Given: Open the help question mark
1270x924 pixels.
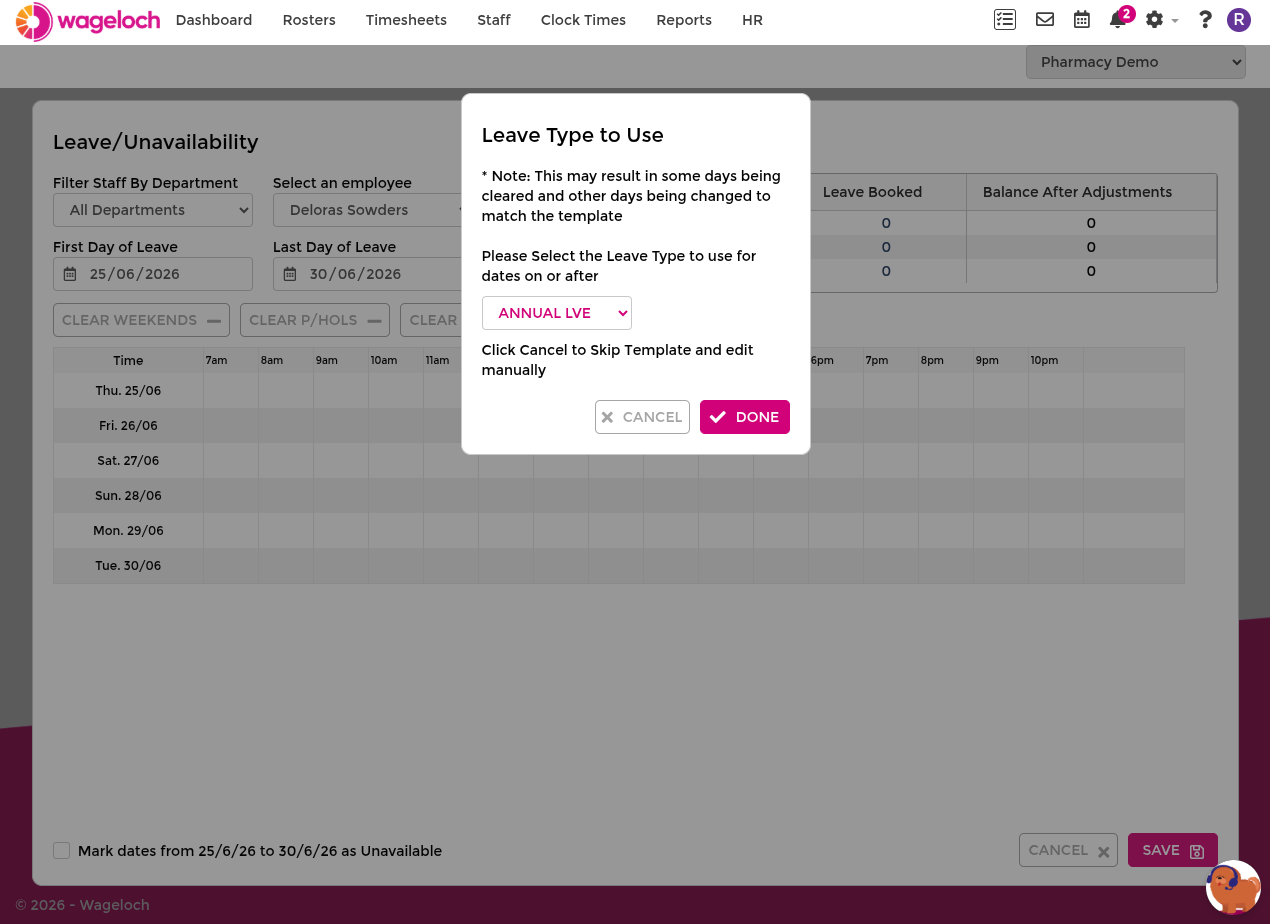Looking at the screenshot, I should tap(1205, 20).
